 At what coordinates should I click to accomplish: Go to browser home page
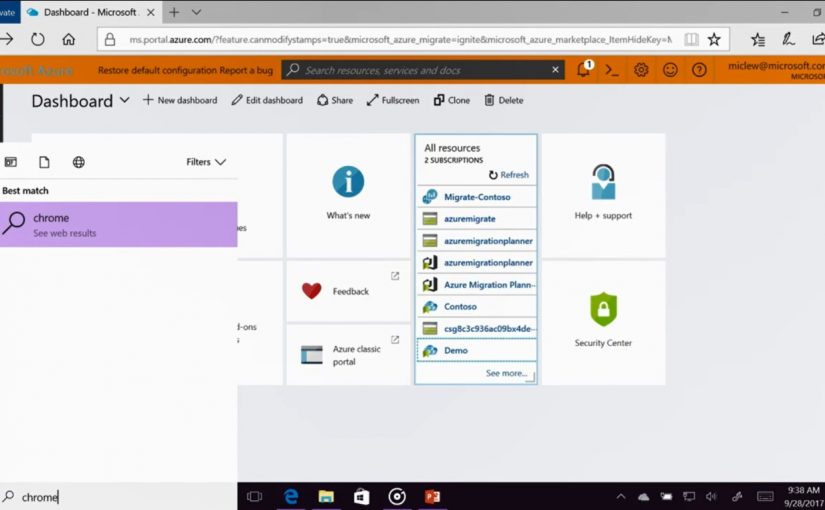68,39
